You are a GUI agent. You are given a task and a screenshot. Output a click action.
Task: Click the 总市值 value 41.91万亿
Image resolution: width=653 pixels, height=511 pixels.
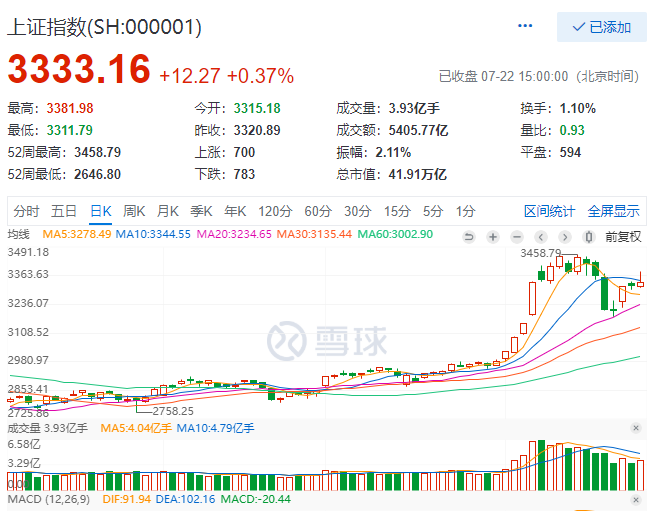(x=418, y=174)
